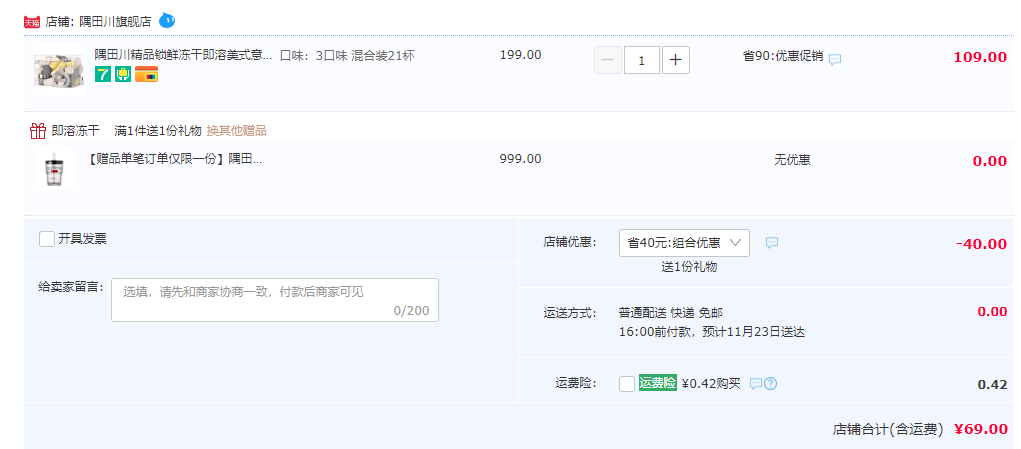Tick the 开具发票 invoice checkbox
The width and height of the screenshot is (1021, 449).
47,239
